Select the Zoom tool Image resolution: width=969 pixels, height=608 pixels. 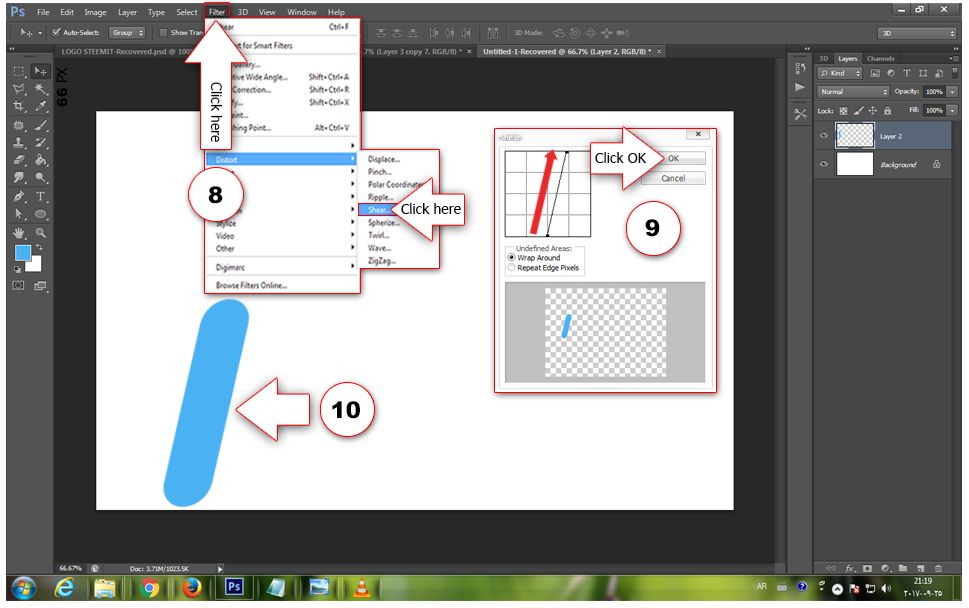[x=41, y=233]
